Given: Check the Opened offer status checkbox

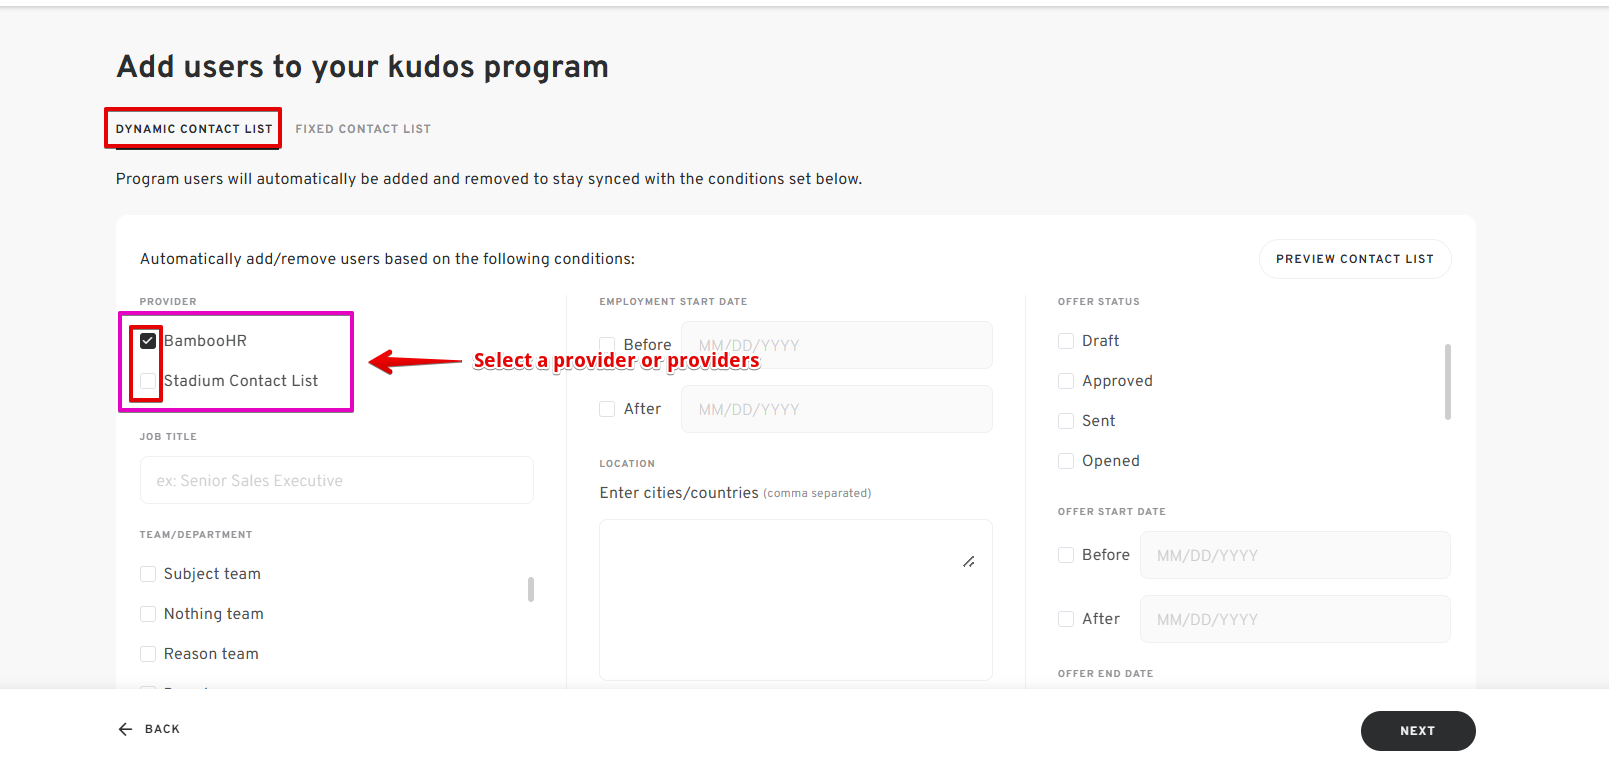Looking at the screenshot, I should (1066, 461).
